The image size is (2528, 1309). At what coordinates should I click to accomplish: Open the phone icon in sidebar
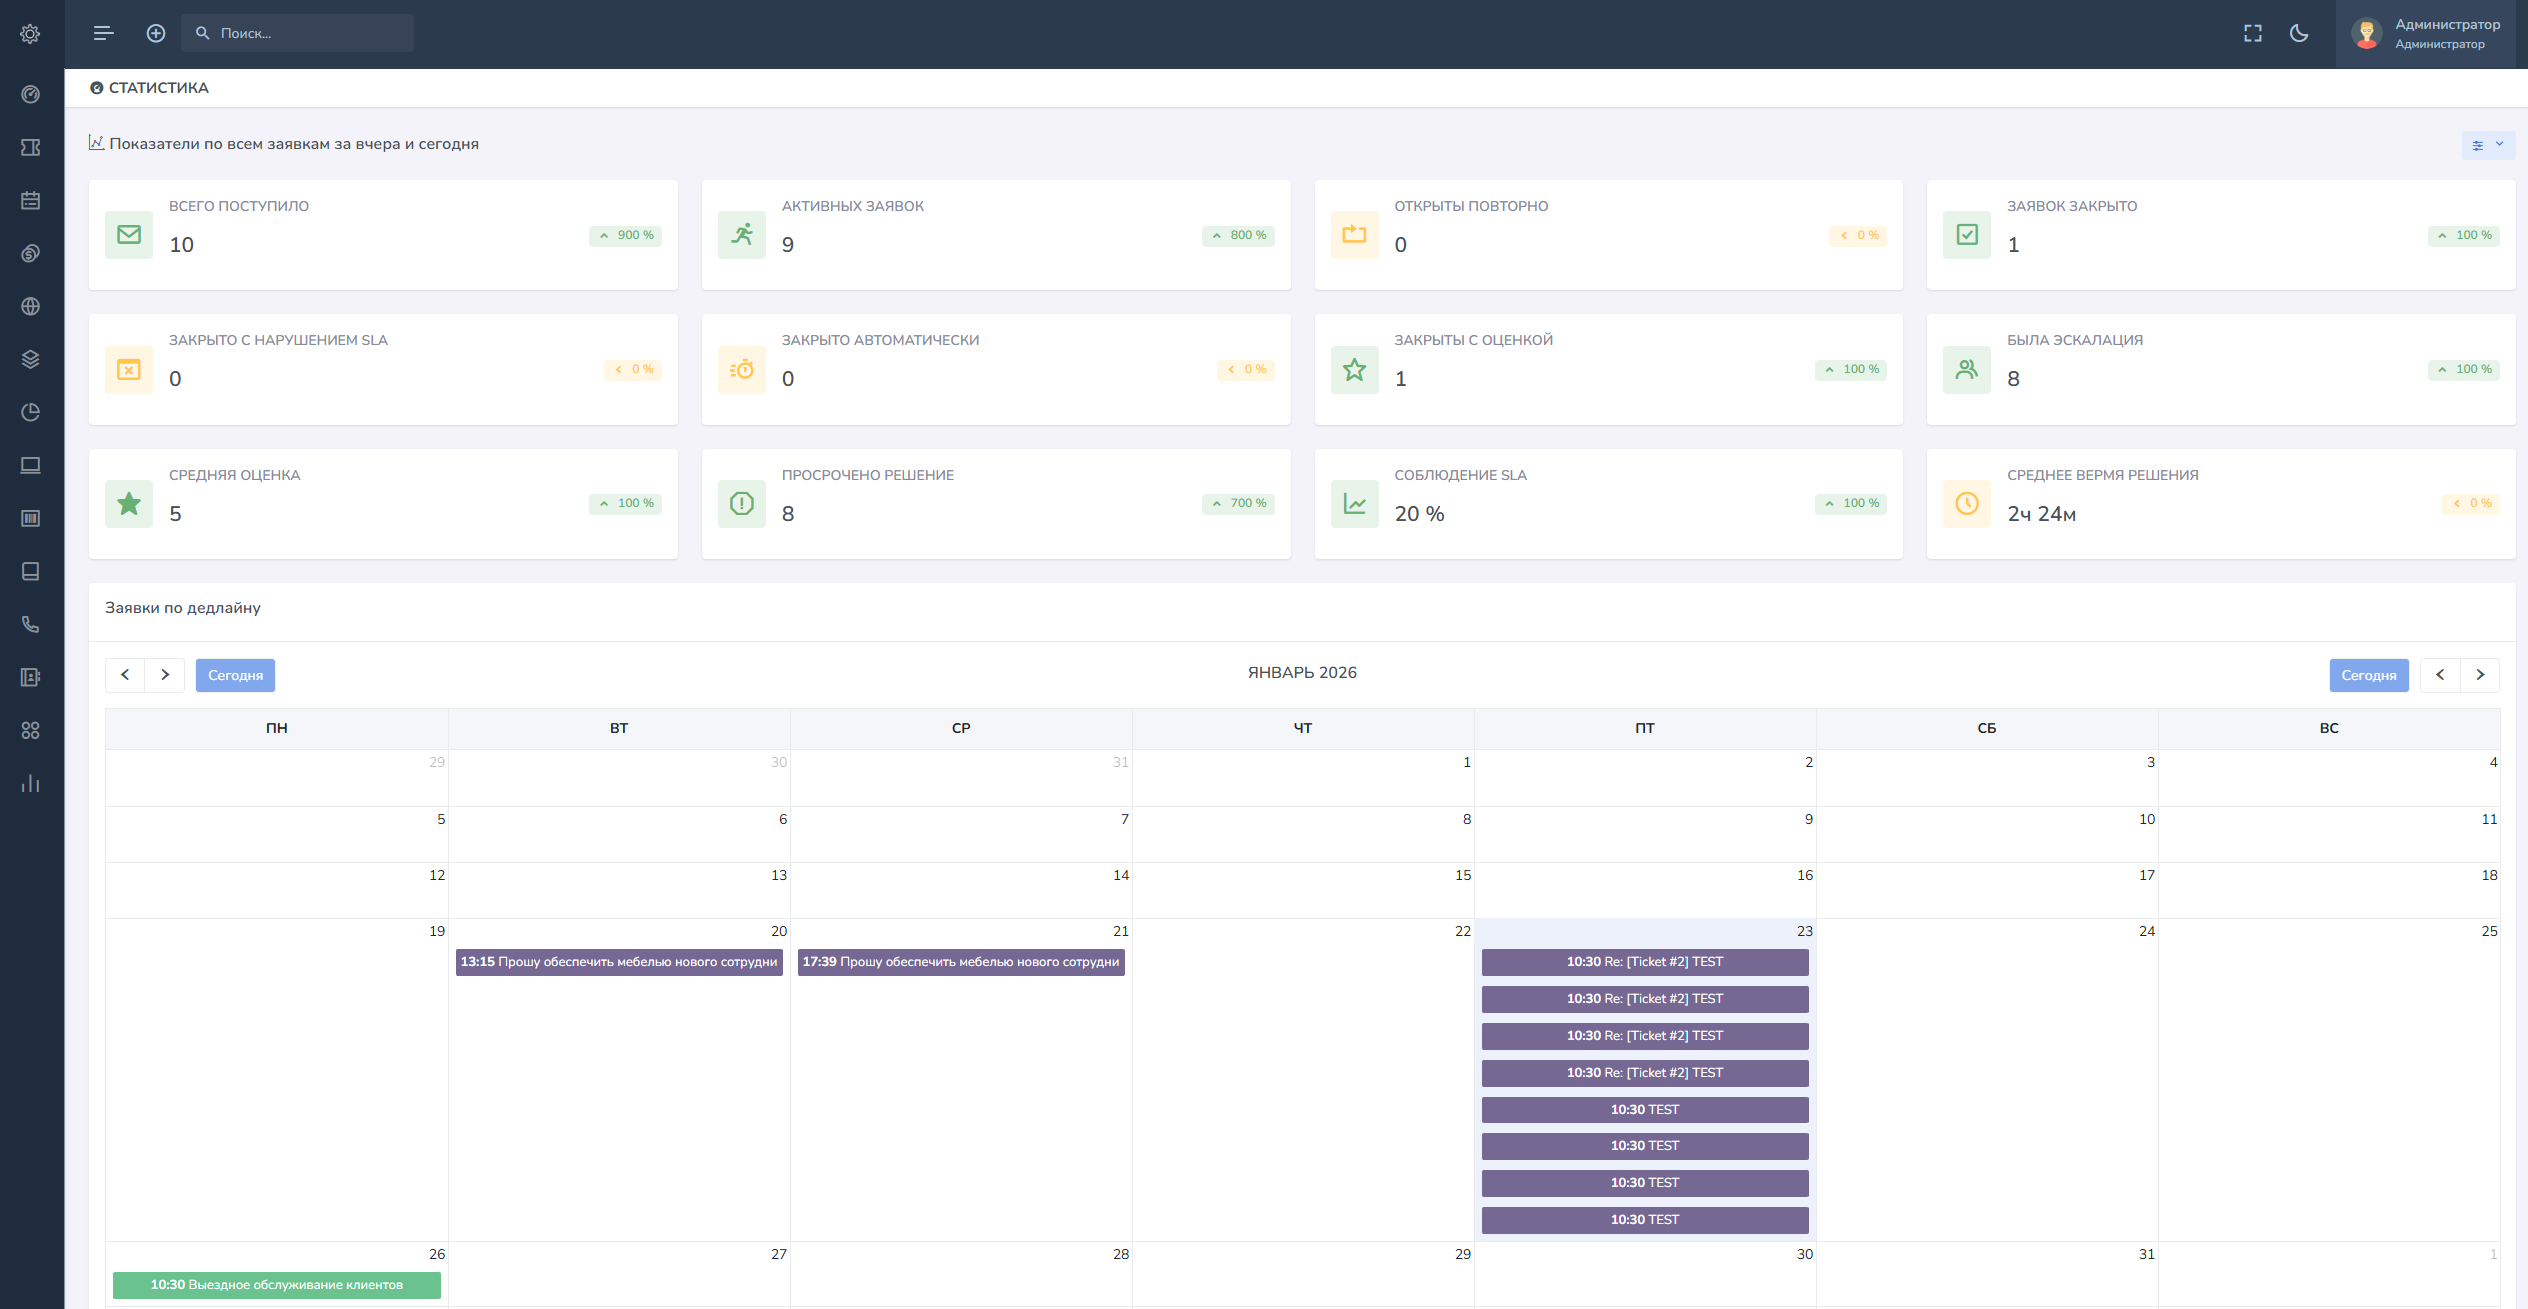pos(31,624)
